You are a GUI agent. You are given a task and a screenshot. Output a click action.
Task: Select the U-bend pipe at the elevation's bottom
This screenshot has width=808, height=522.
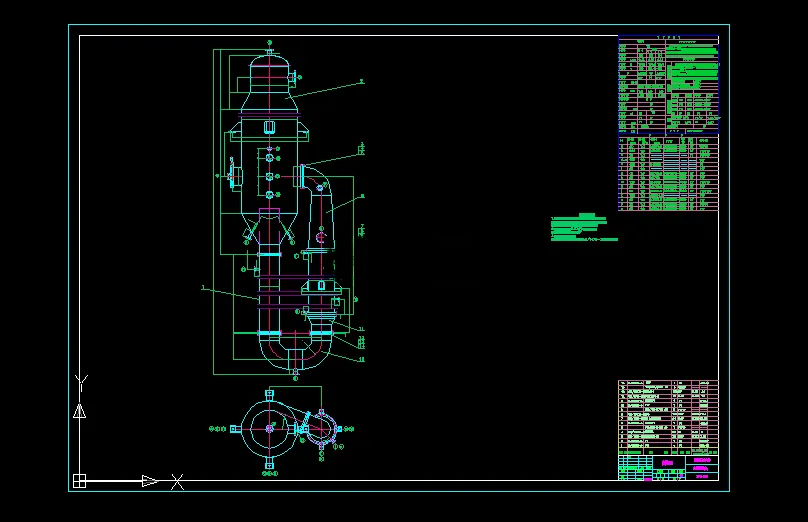pos(295,350)
